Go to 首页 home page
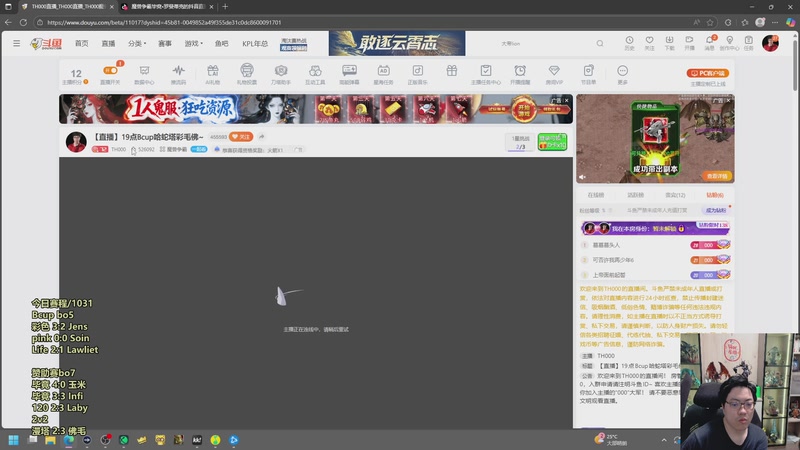 point(82,43)
